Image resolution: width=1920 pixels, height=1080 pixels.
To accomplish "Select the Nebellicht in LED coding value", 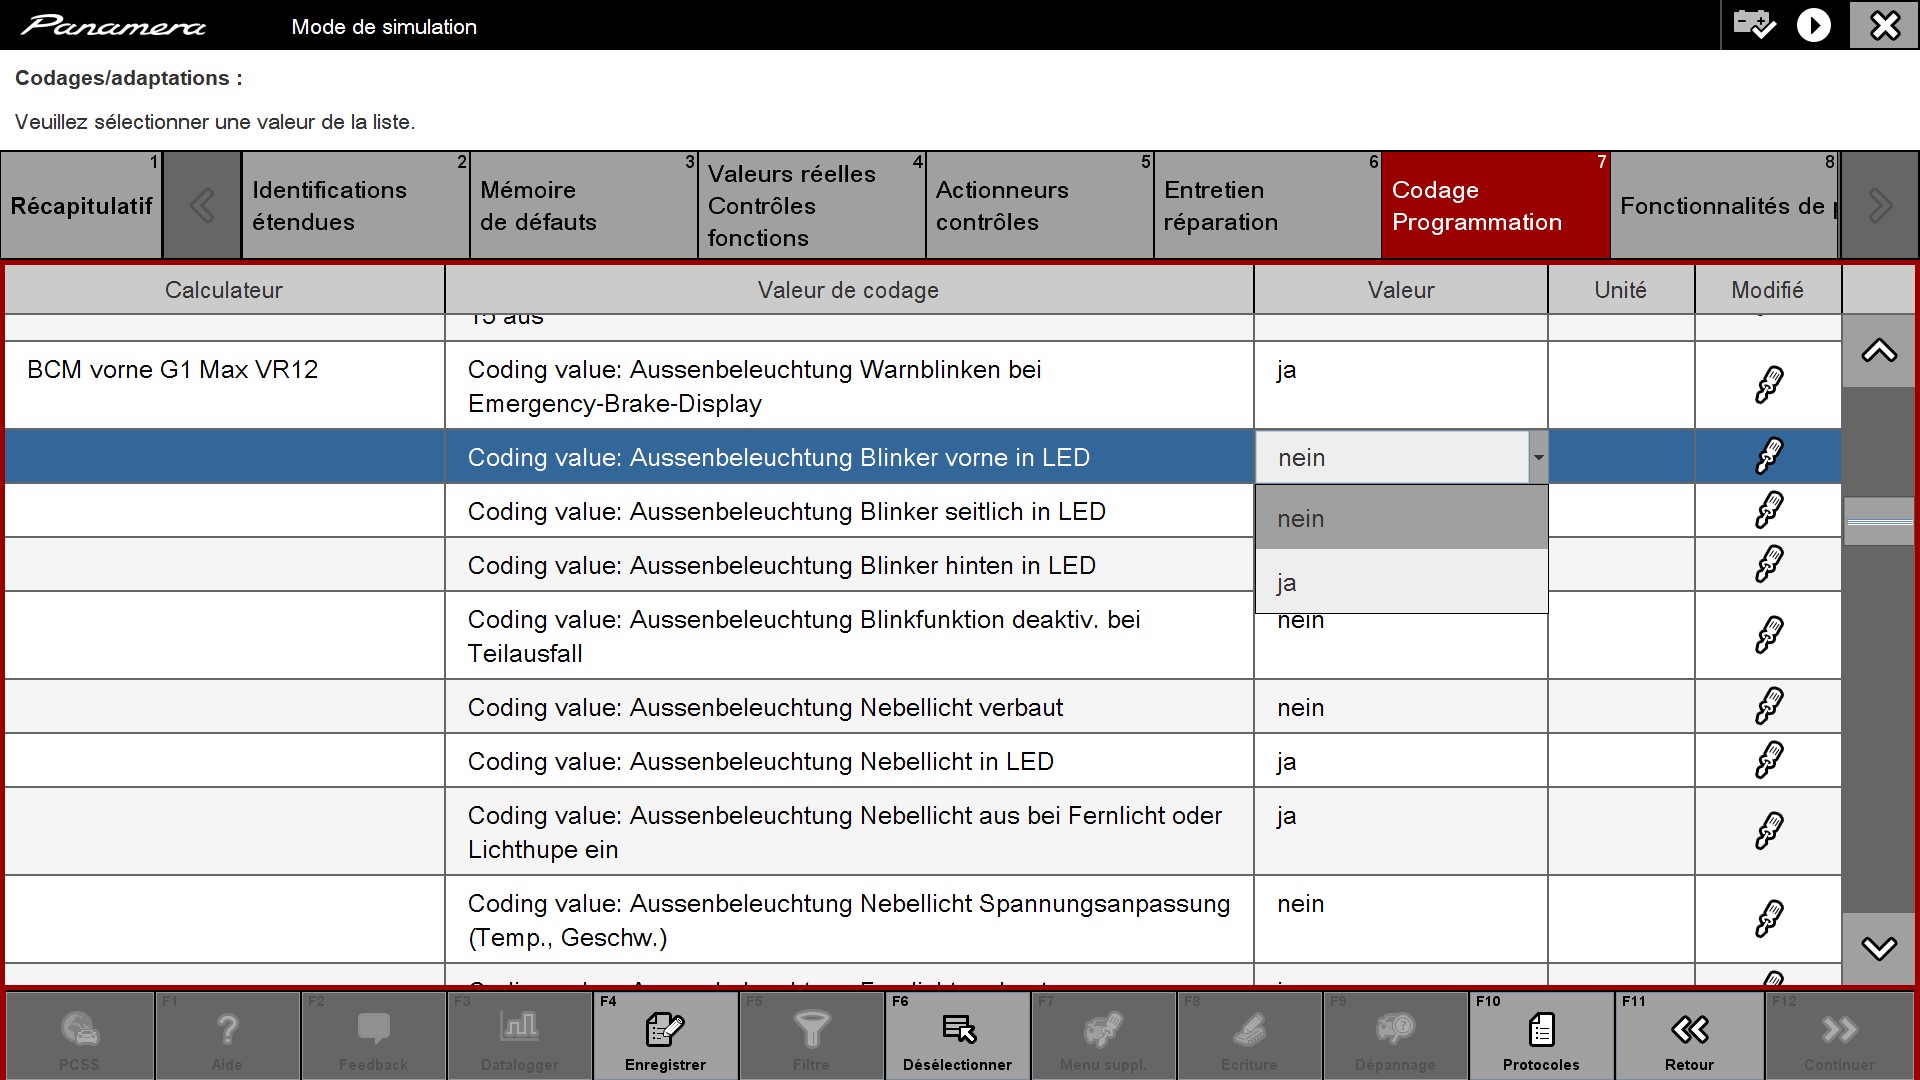I will (x=848, y=761).
